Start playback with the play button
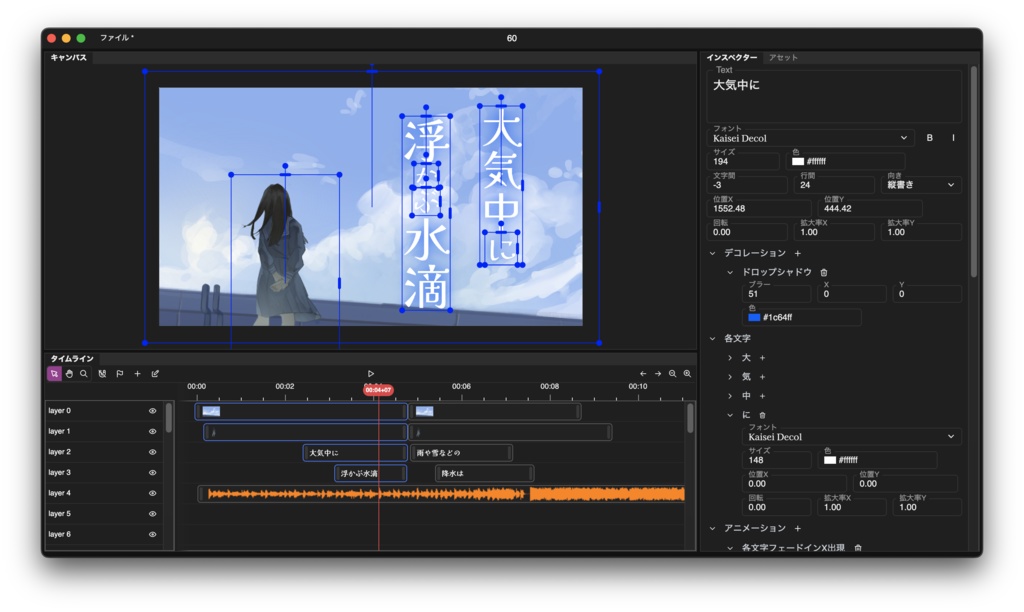This screenshot has width=1024, height=612. click(x=371, y=374)
